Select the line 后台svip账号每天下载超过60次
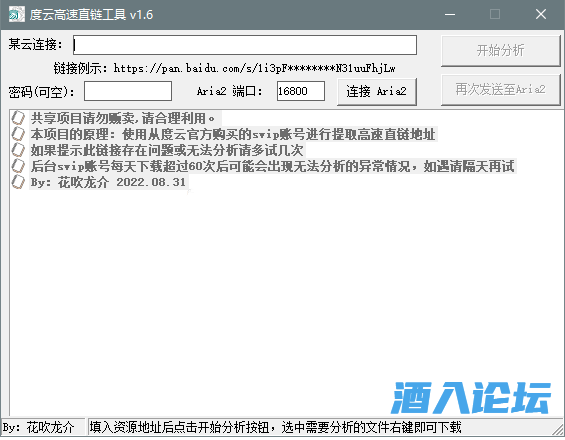565x440 pixels. (x=273, y=166)
